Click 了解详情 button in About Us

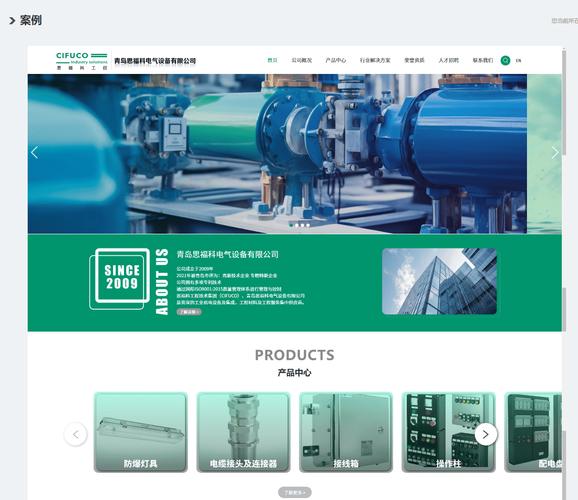[x=189, y=312]
